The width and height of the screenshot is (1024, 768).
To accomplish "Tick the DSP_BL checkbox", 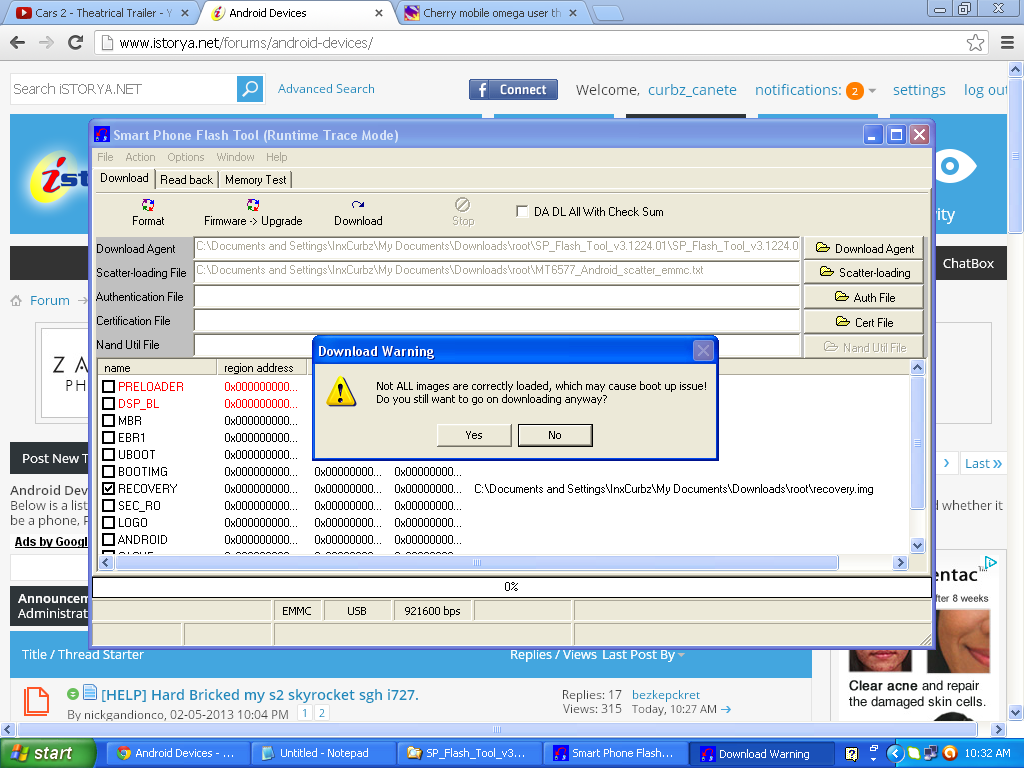I will (108, 404).
